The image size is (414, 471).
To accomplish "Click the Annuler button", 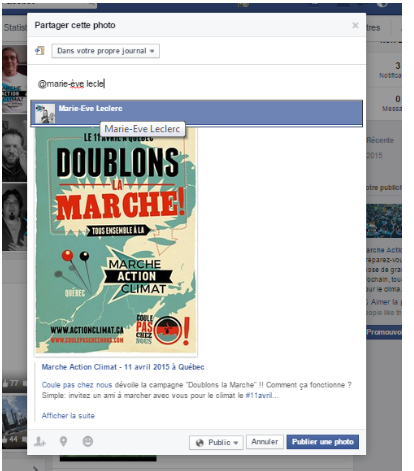I will [x=265, y=442].
